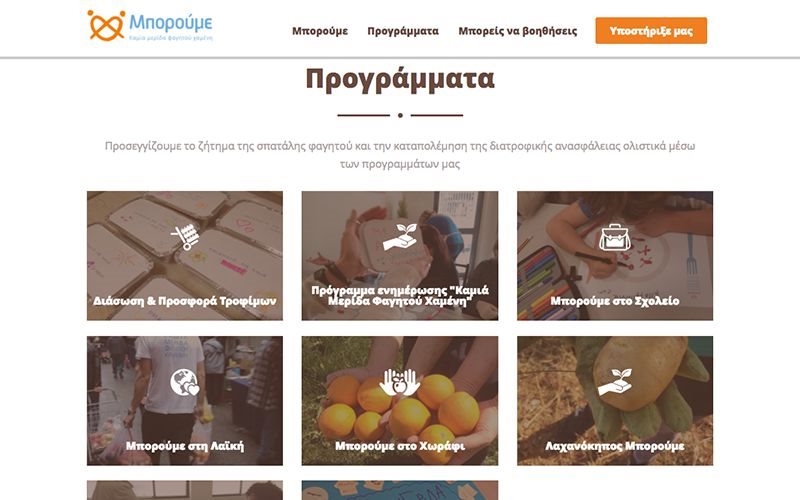Click the globe with heart icon
The height and width of the screenshot is (500, 800).
[184, 383]
